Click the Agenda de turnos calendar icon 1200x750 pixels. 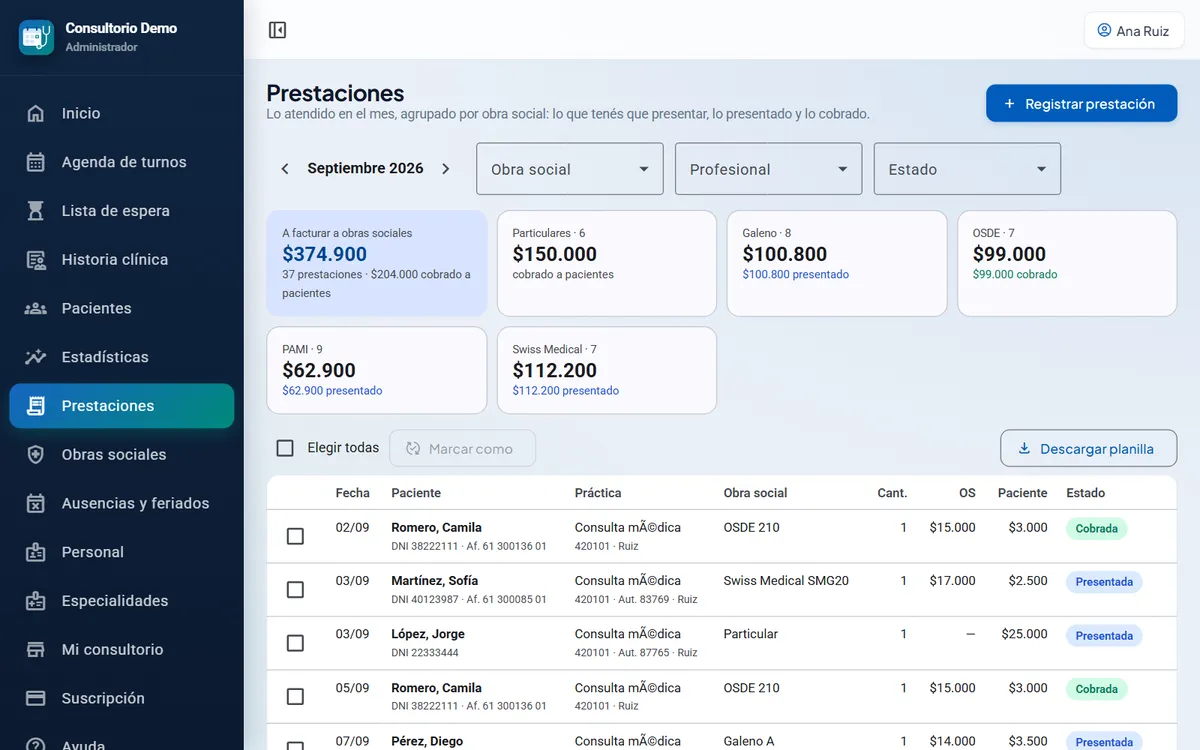36,162
